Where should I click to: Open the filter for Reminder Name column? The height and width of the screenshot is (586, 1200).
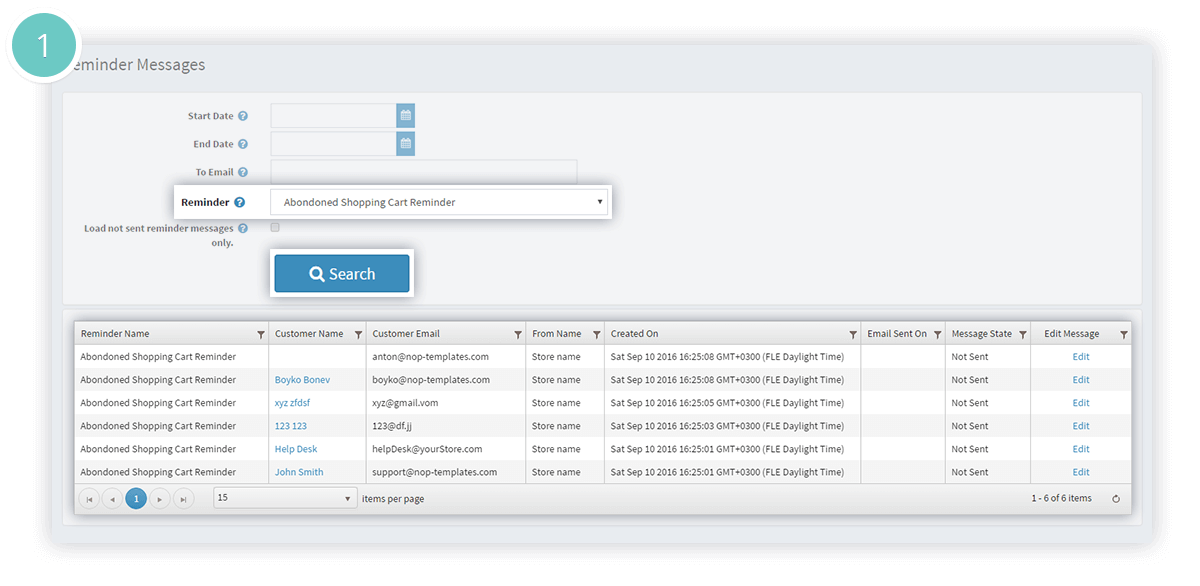261,334
